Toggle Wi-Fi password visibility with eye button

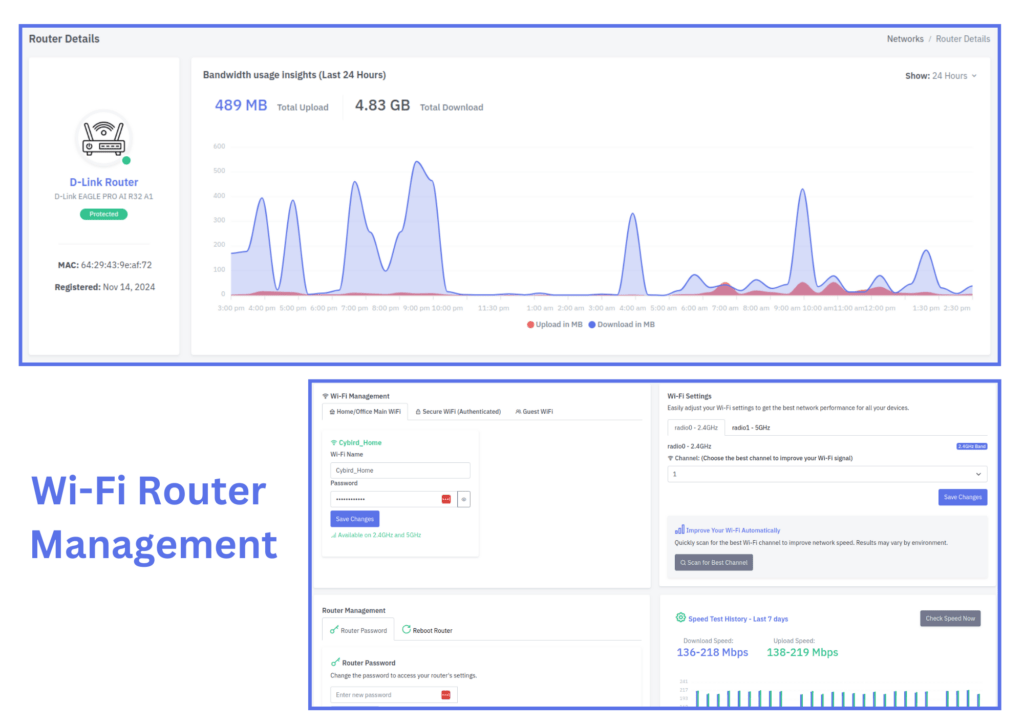464,499
